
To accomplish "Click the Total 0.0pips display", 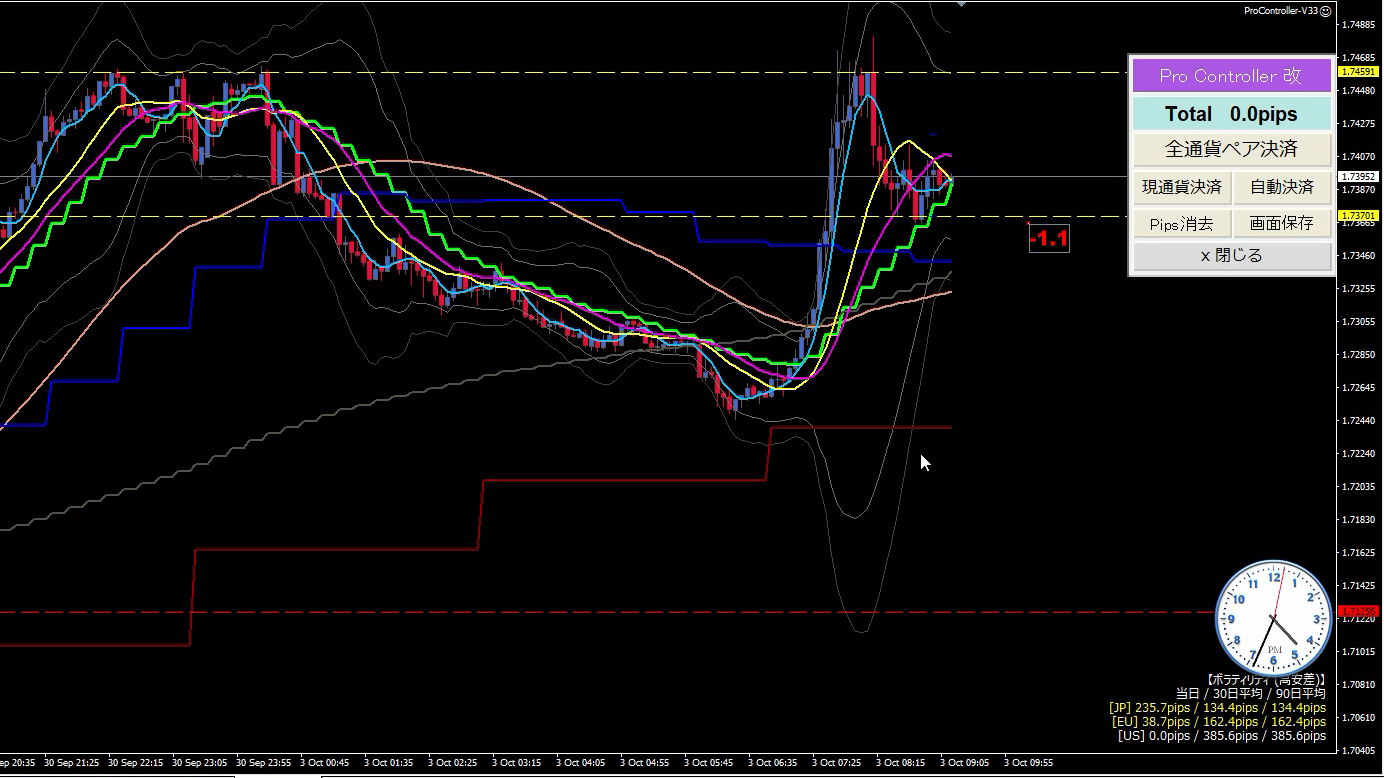I will (1231, 114).
